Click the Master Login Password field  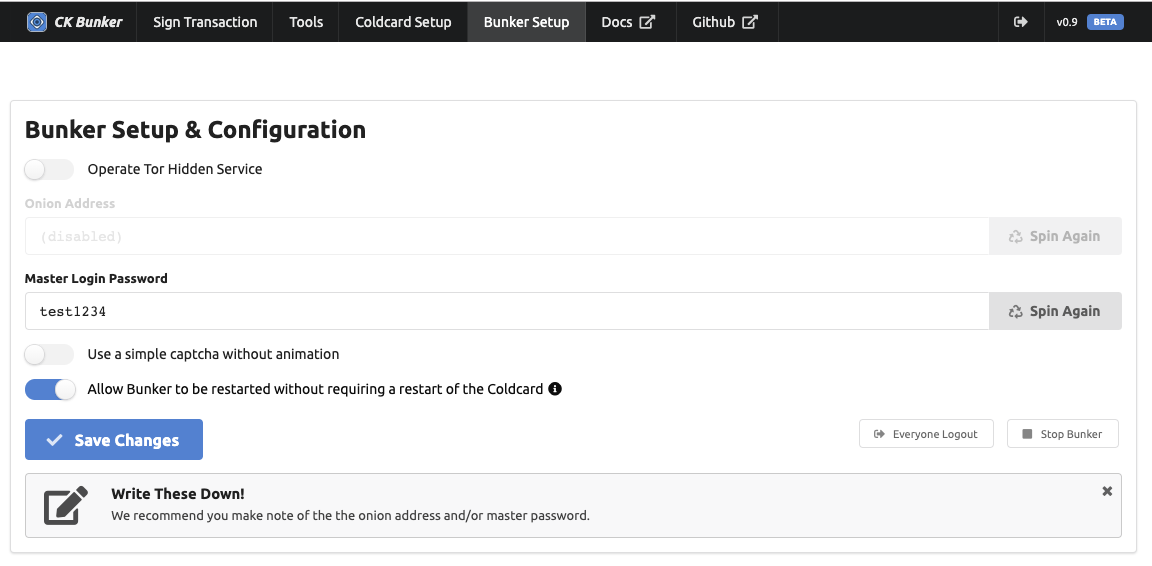point(507,311)
